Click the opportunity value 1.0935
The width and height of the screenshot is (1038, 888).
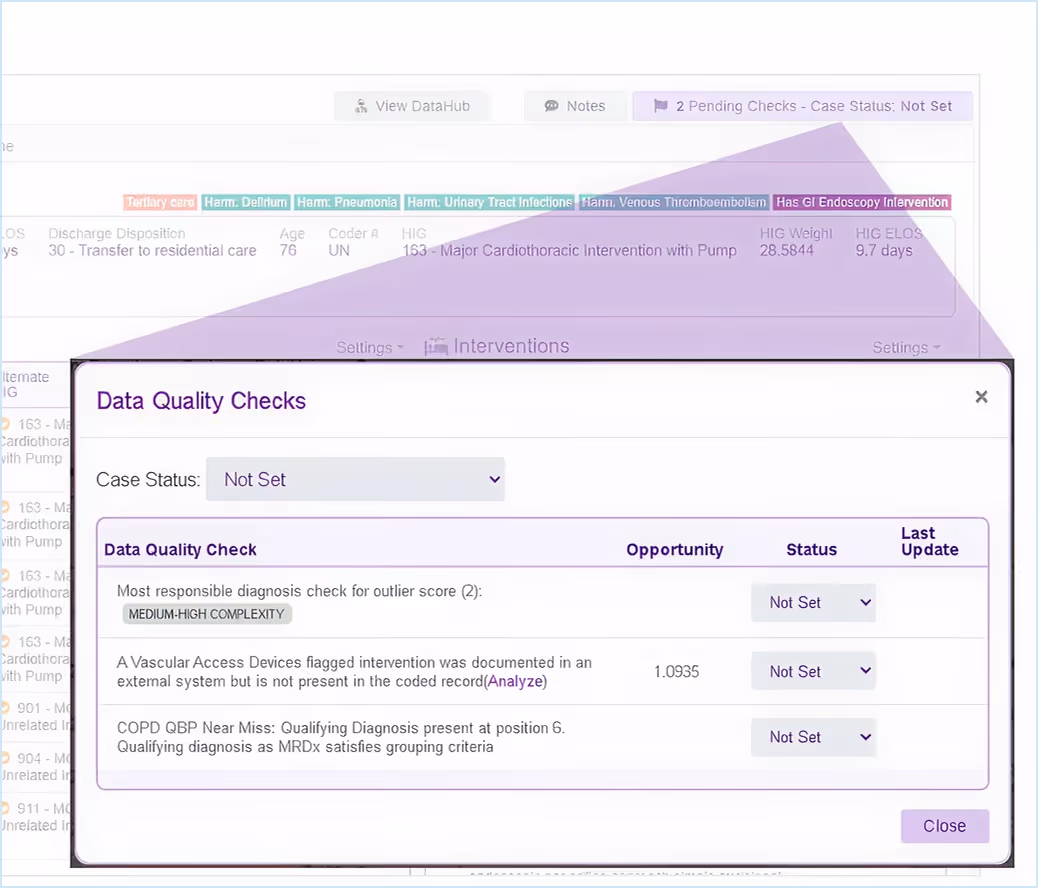tap(677, 671)
